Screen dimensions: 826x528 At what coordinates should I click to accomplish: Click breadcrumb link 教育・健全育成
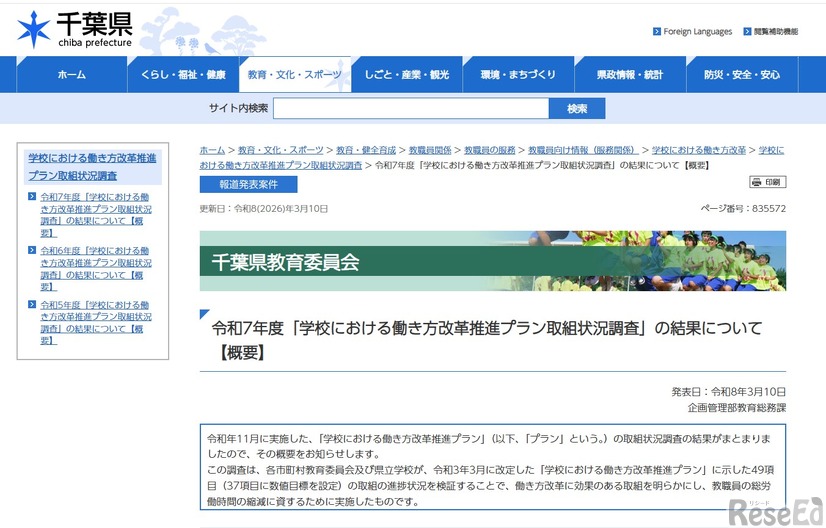pyautogui.click(x=366, y=150)
